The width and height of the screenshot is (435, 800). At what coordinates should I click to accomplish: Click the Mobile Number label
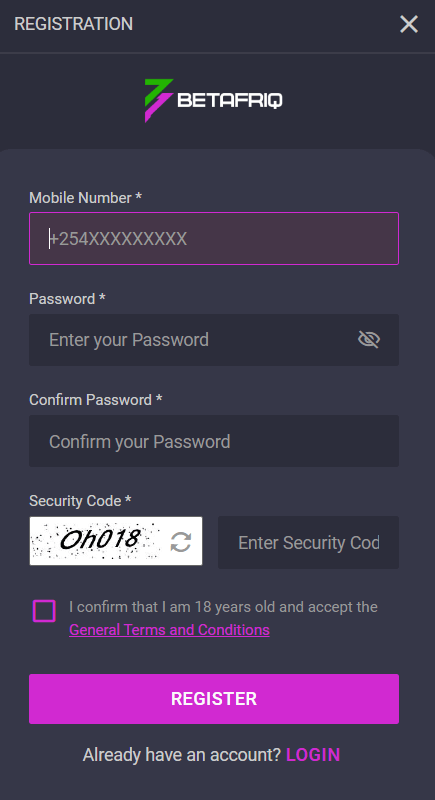[85, 198]
